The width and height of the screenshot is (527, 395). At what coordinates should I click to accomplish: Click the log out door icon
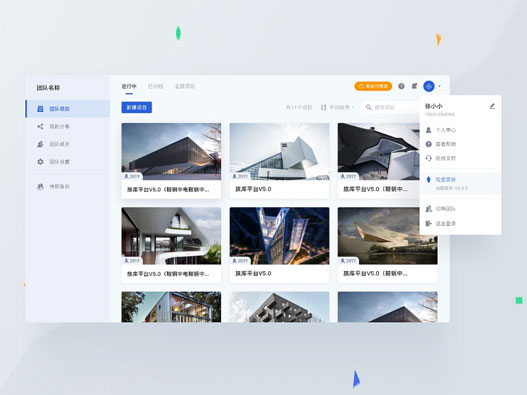point(429,223)
